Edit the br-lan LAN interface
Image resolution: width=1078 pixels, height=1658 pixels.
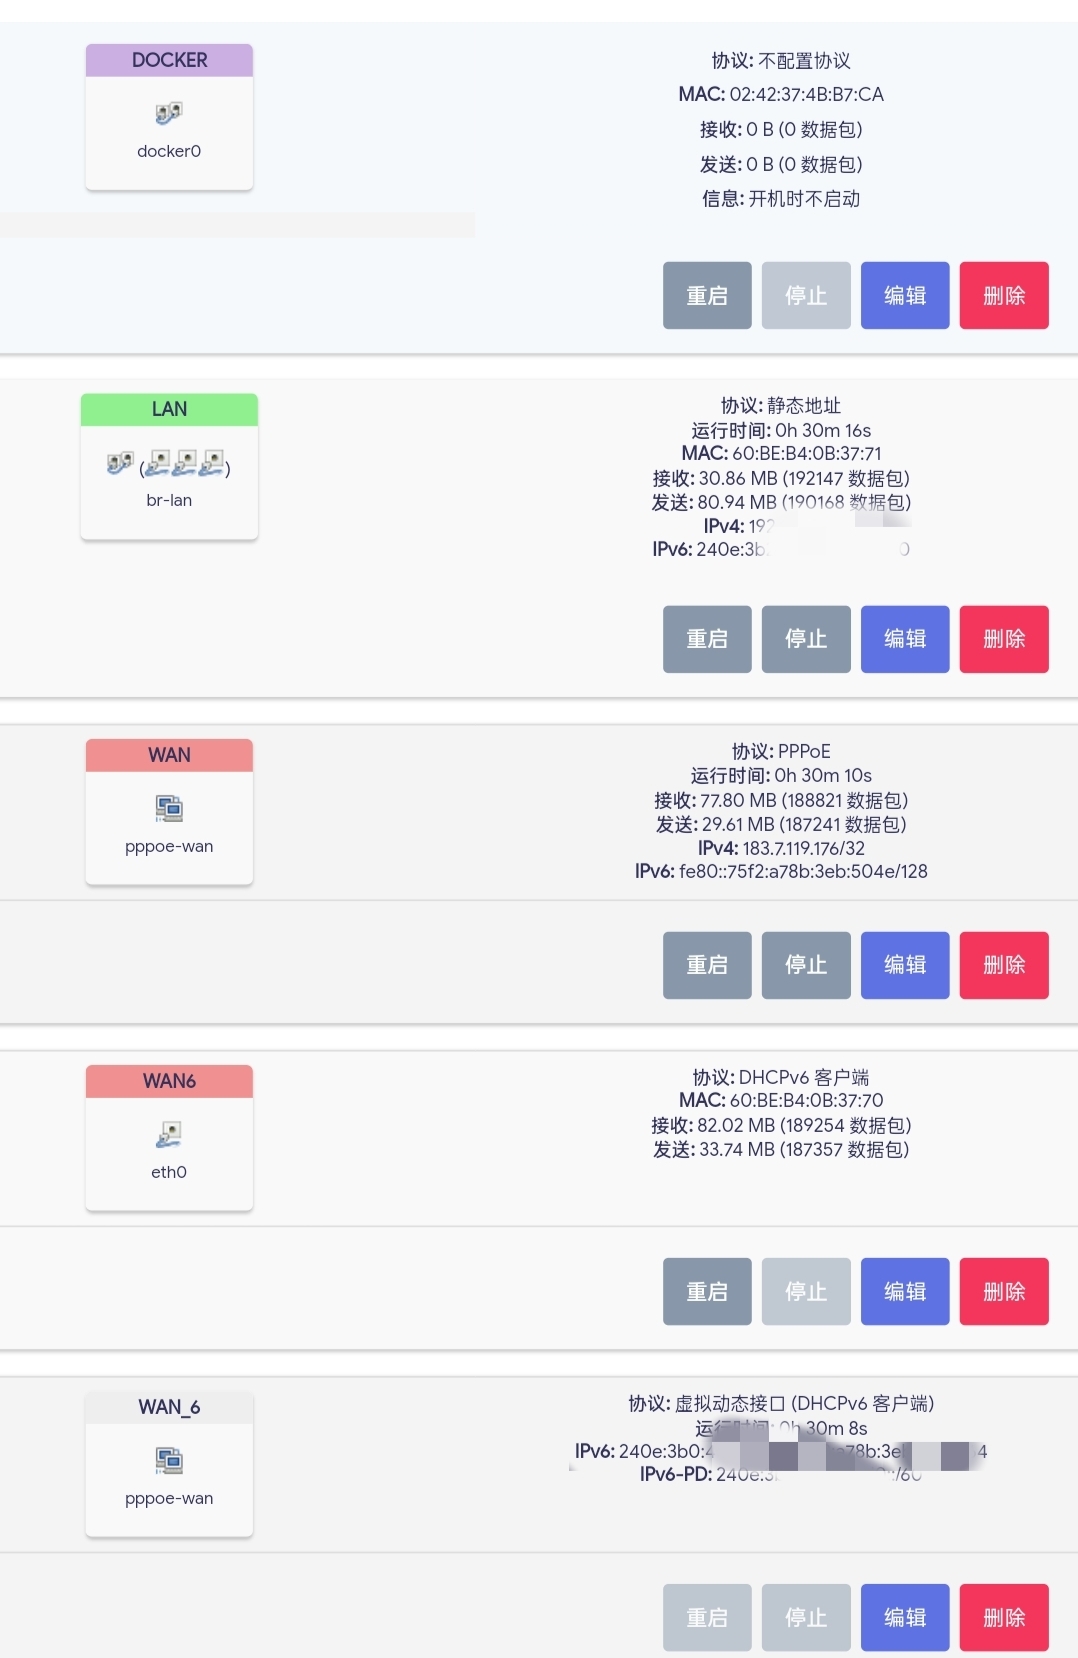click(x=904, y=639)
